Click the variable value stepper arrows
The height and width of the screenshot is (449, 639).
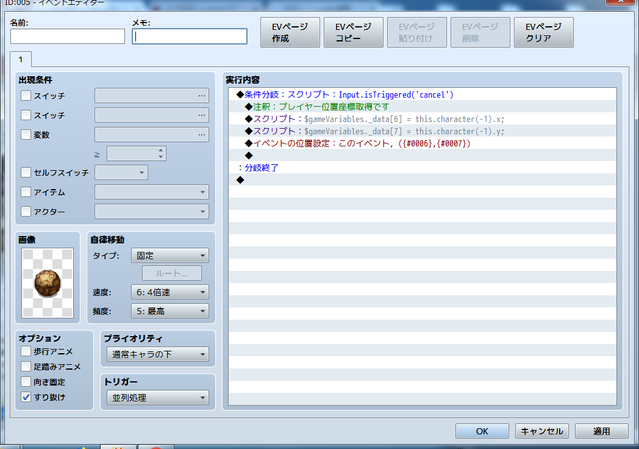161,154
